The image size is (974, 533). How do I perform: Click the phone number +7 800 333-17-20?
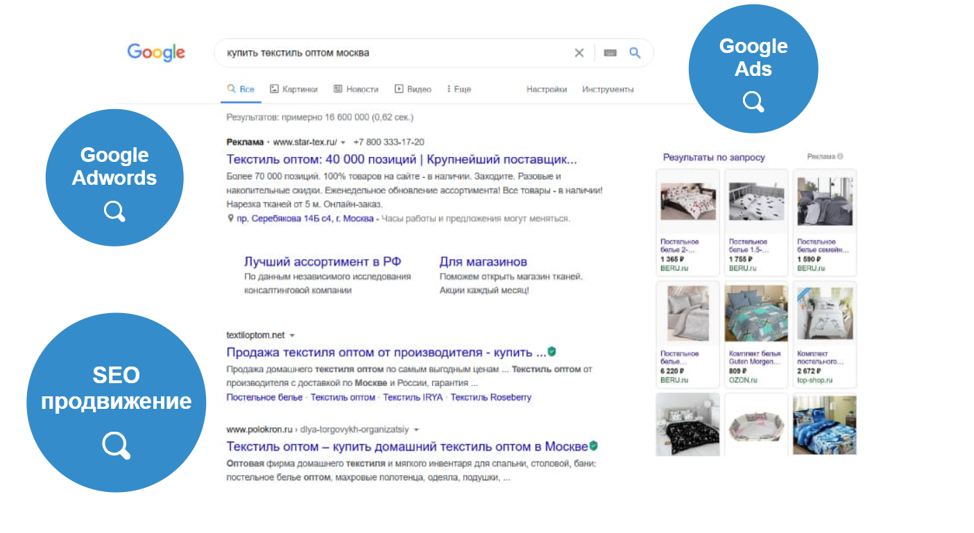point(389,142)
